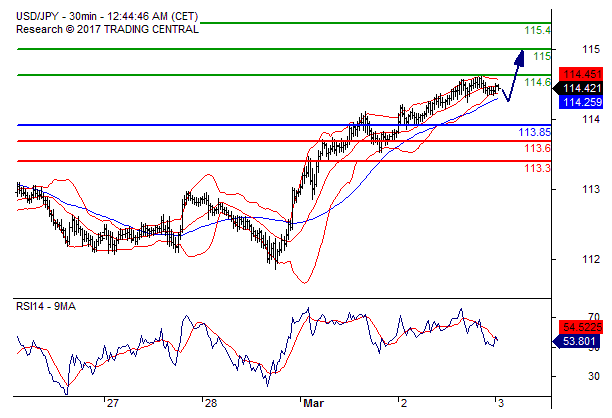Open the Research 2017 TRADING CENTRAL copyright text
The image size is (612, 418).
[104, 29]
